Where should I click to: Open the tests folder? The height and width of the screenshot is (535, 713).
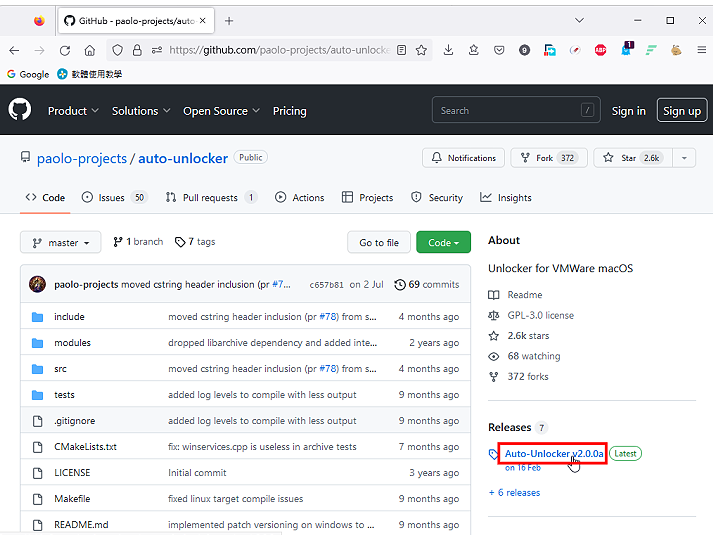click(64, 395)
